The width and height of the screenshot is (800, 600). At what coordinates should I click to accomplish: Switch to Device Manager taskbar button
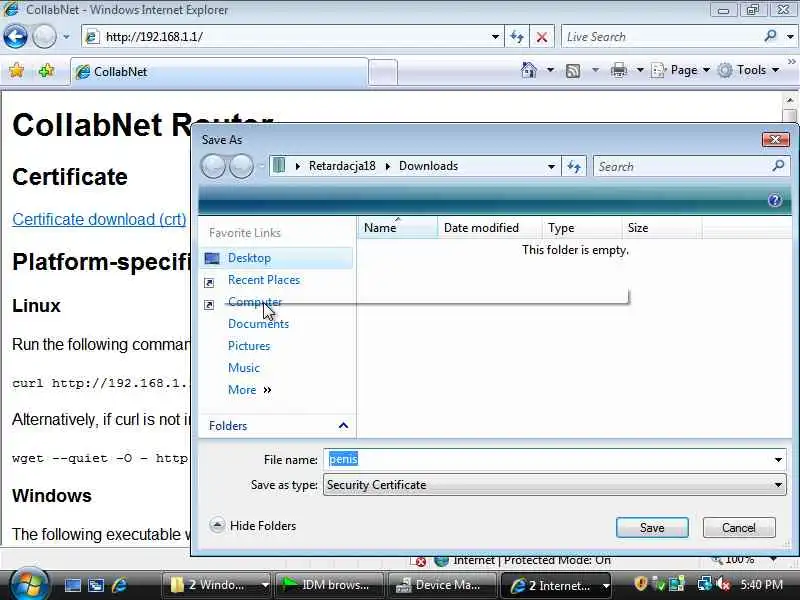pyautogui.click(x=442, y=585)
